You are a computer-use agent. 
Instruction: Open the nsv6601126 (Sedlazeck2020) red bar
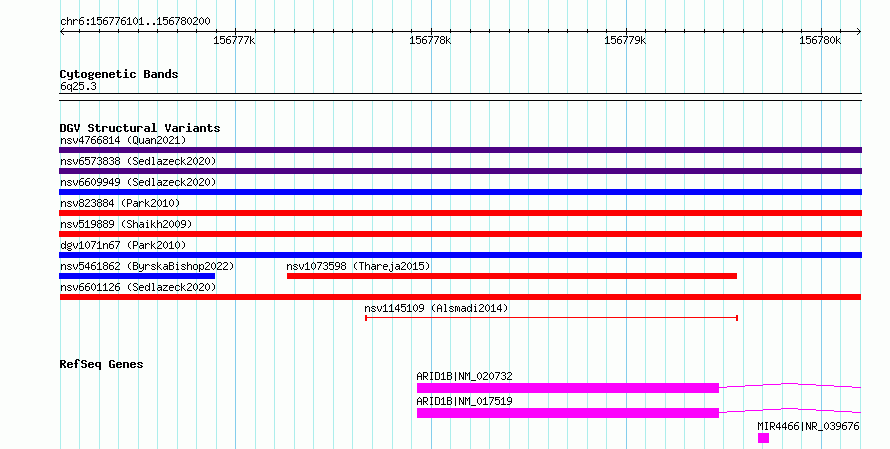click(460, 297)
